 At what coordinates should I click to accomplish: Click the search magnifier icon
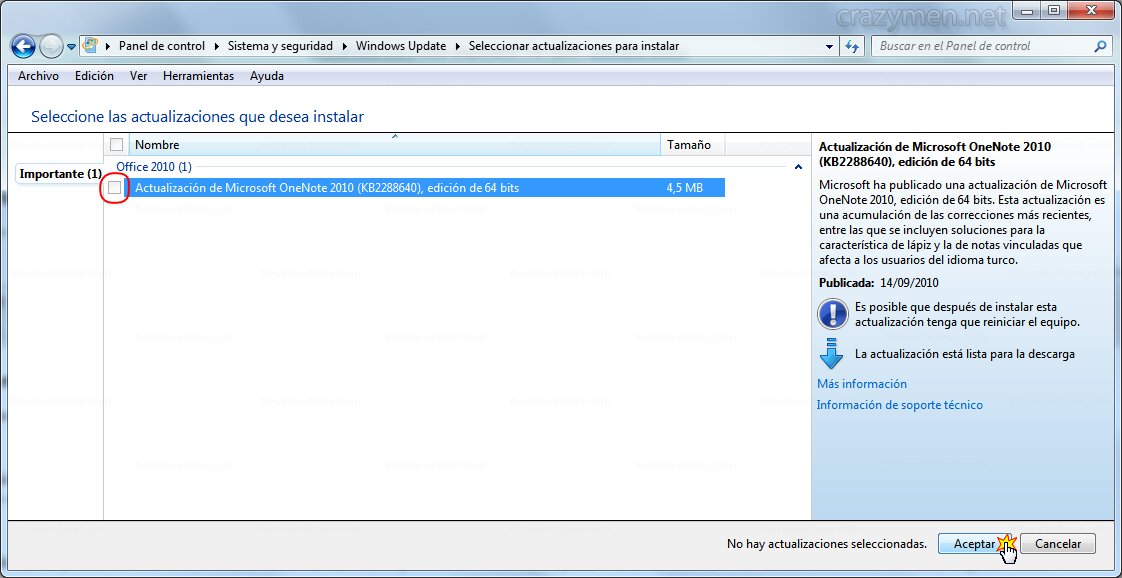(1101, 46)
